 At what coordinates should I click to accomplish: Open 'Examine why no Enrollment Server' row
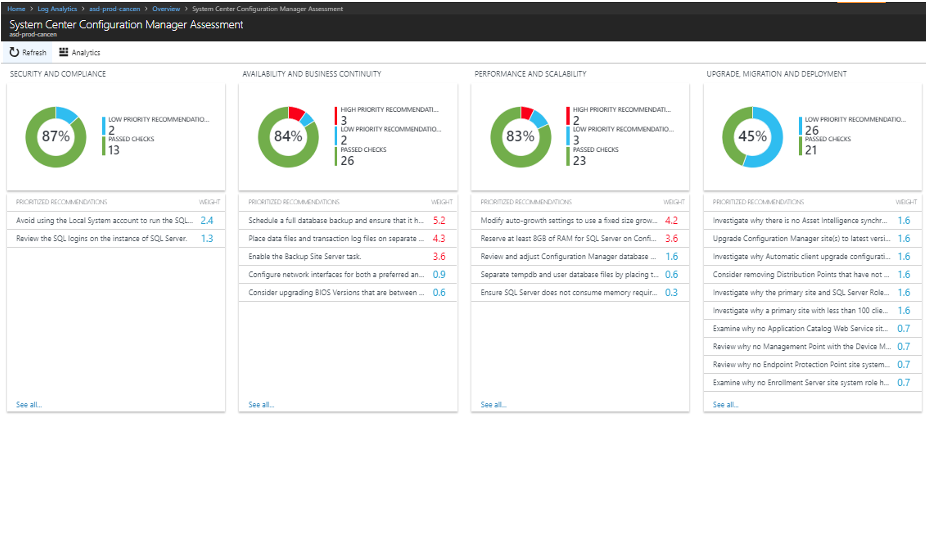(812, 383)
